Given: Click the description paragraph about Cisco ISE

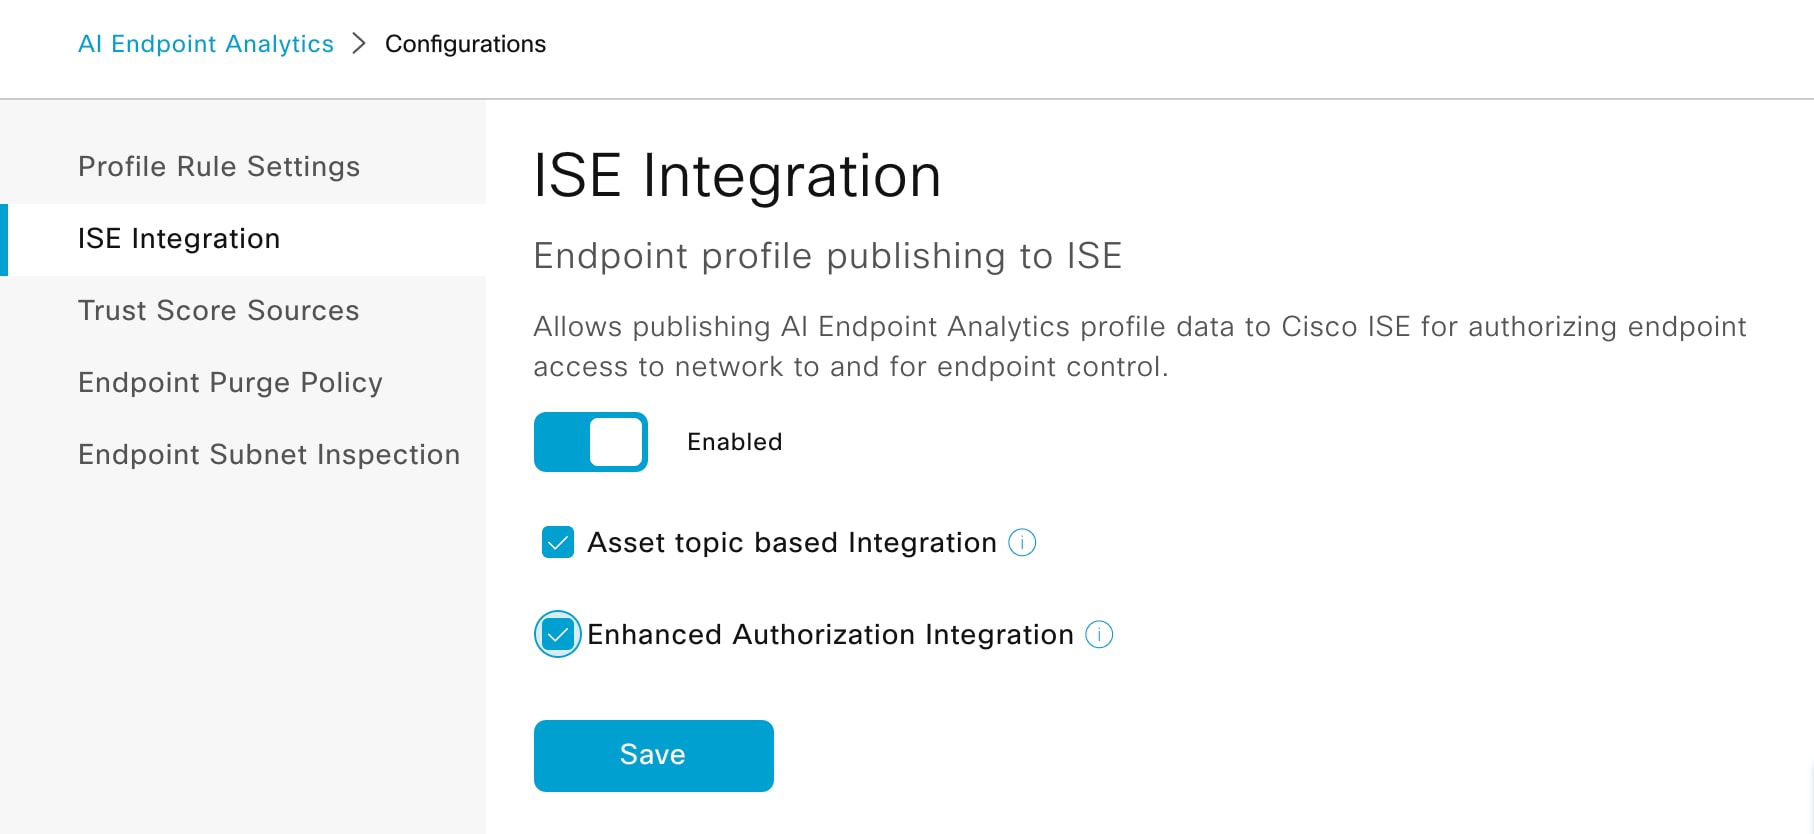Looking at the screenshot, I should 1140,346.
